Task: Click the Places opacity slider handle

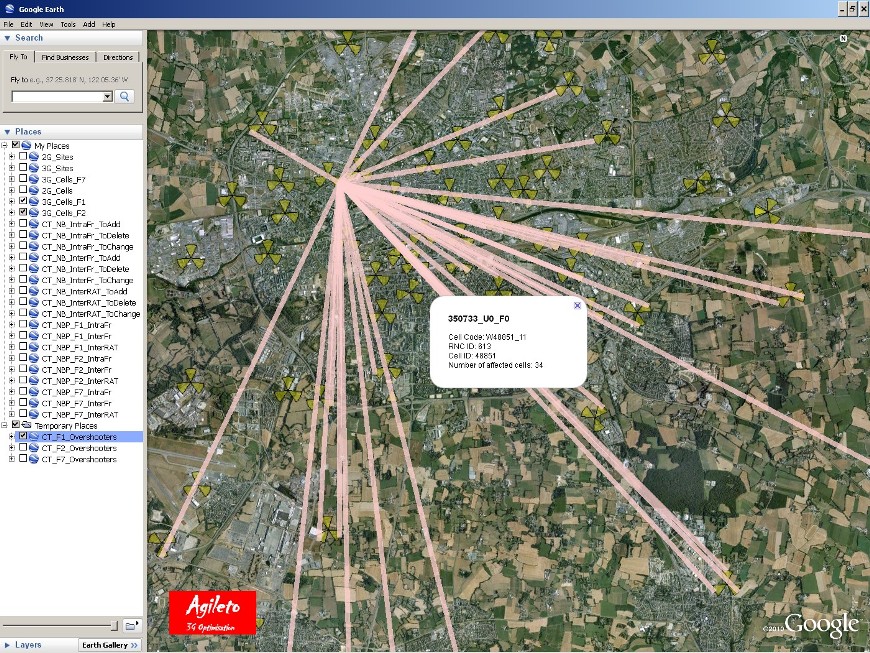Action: tap(113, 625)
